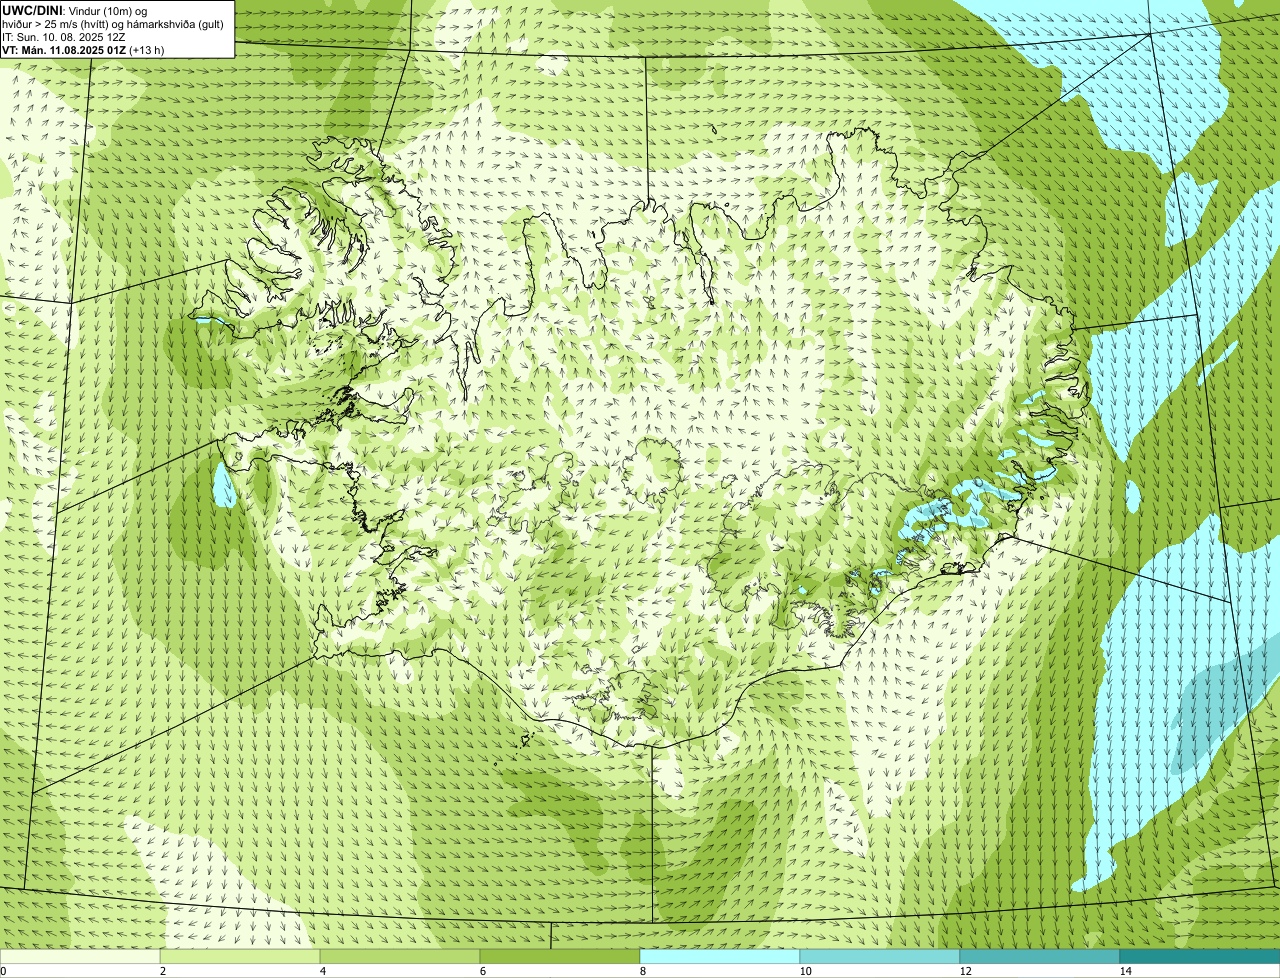Click the 'UWC/DINI: Vindur (10m) og' title line

pyautogui.click(x=75, y=10)
